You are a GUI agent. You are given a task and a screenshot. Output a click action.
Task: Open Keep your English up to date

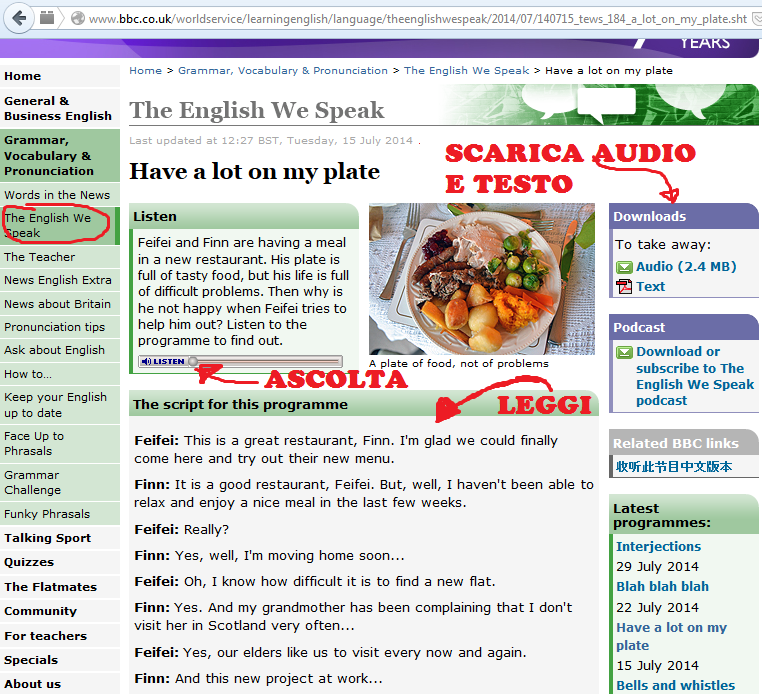(x=60, y=405)
